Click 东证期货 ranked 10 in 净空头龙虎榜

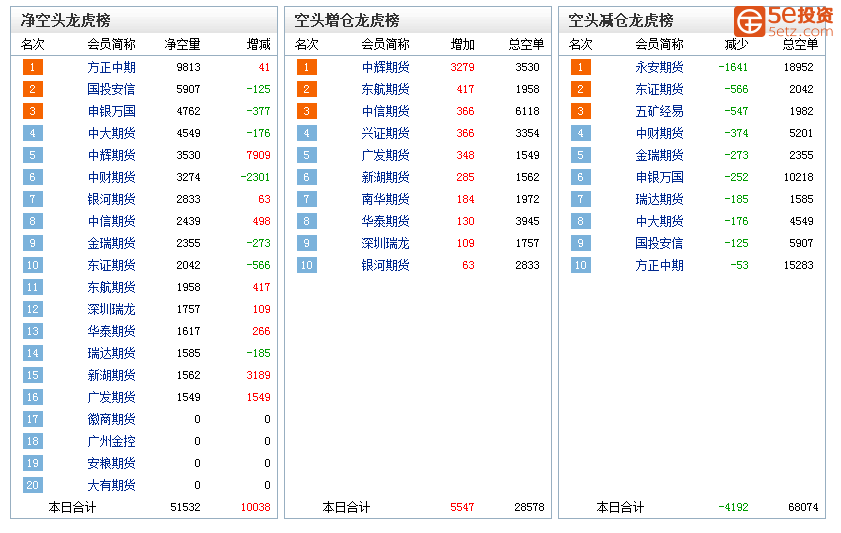pos(112,265)
